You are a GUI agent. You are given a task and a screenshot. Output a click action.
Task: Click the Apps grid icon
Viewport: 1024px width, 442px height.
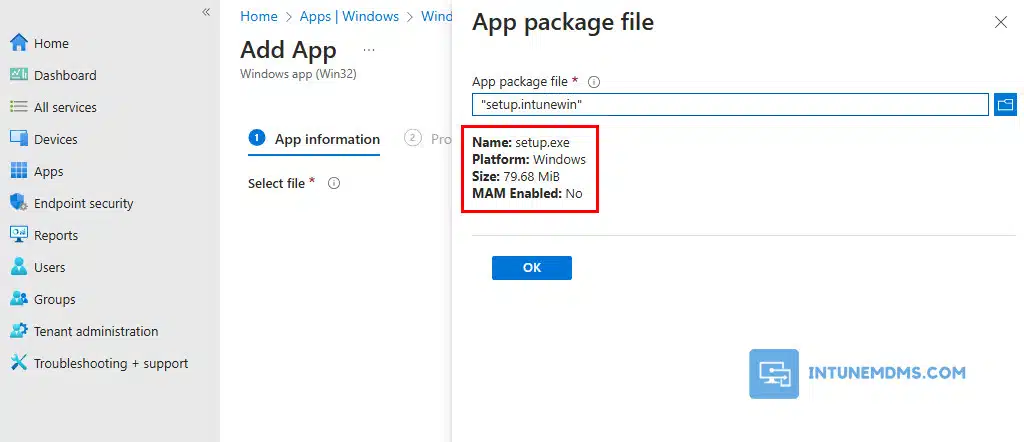tap(18, 171)
